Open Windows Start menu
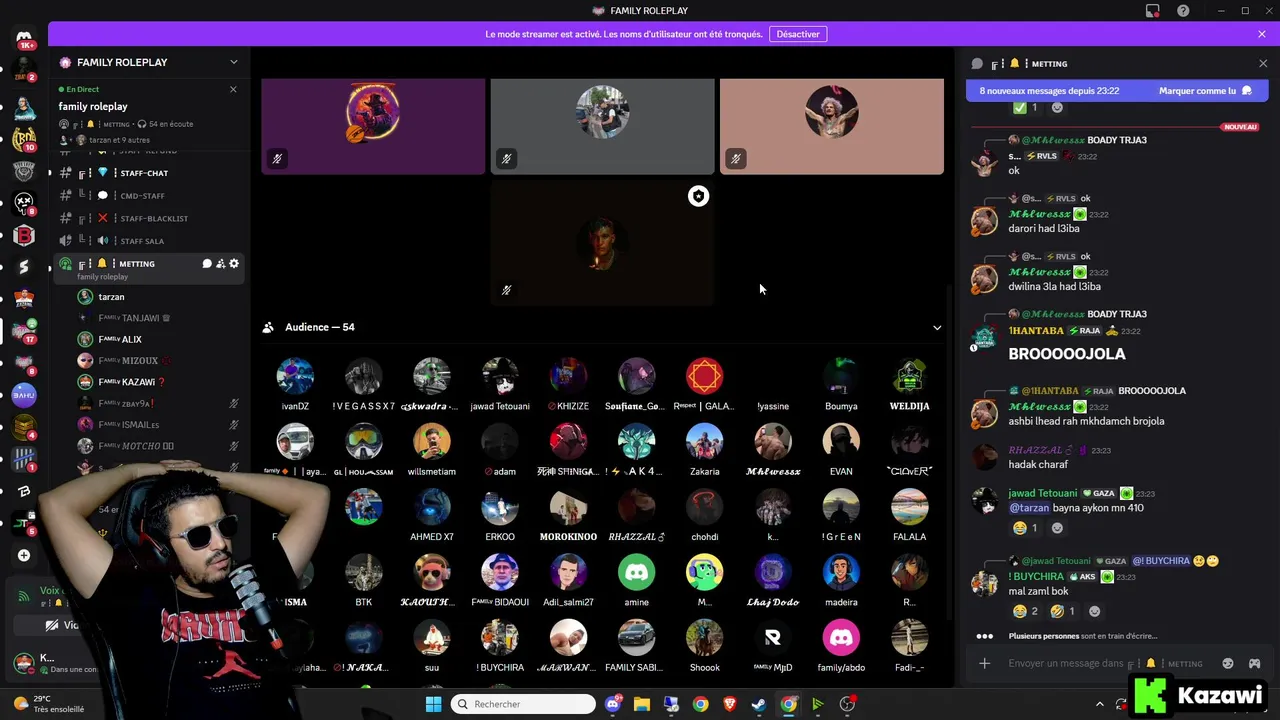This screenshot has width=1280, height=720. tap(433, 704)
